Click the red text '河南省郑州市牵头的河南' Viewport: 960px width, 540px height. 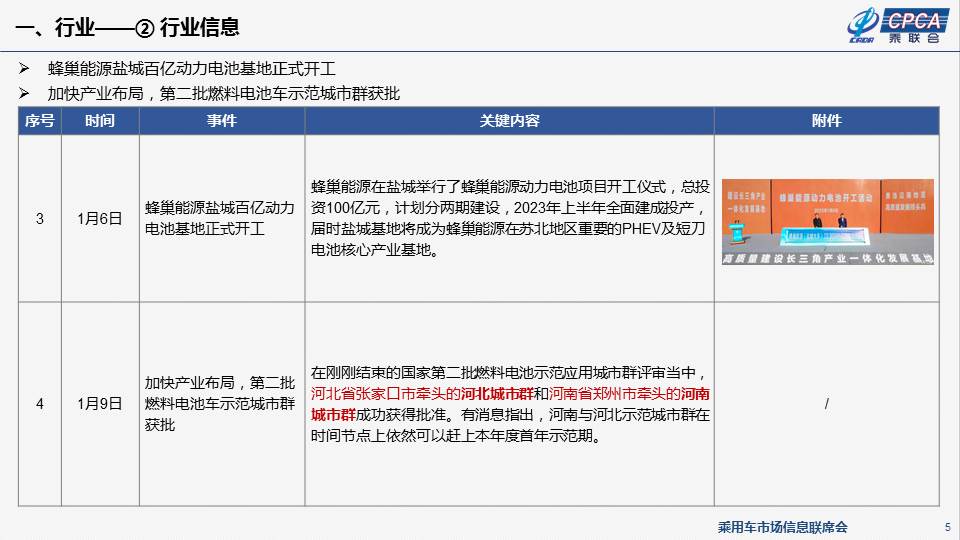coord(629,394)
